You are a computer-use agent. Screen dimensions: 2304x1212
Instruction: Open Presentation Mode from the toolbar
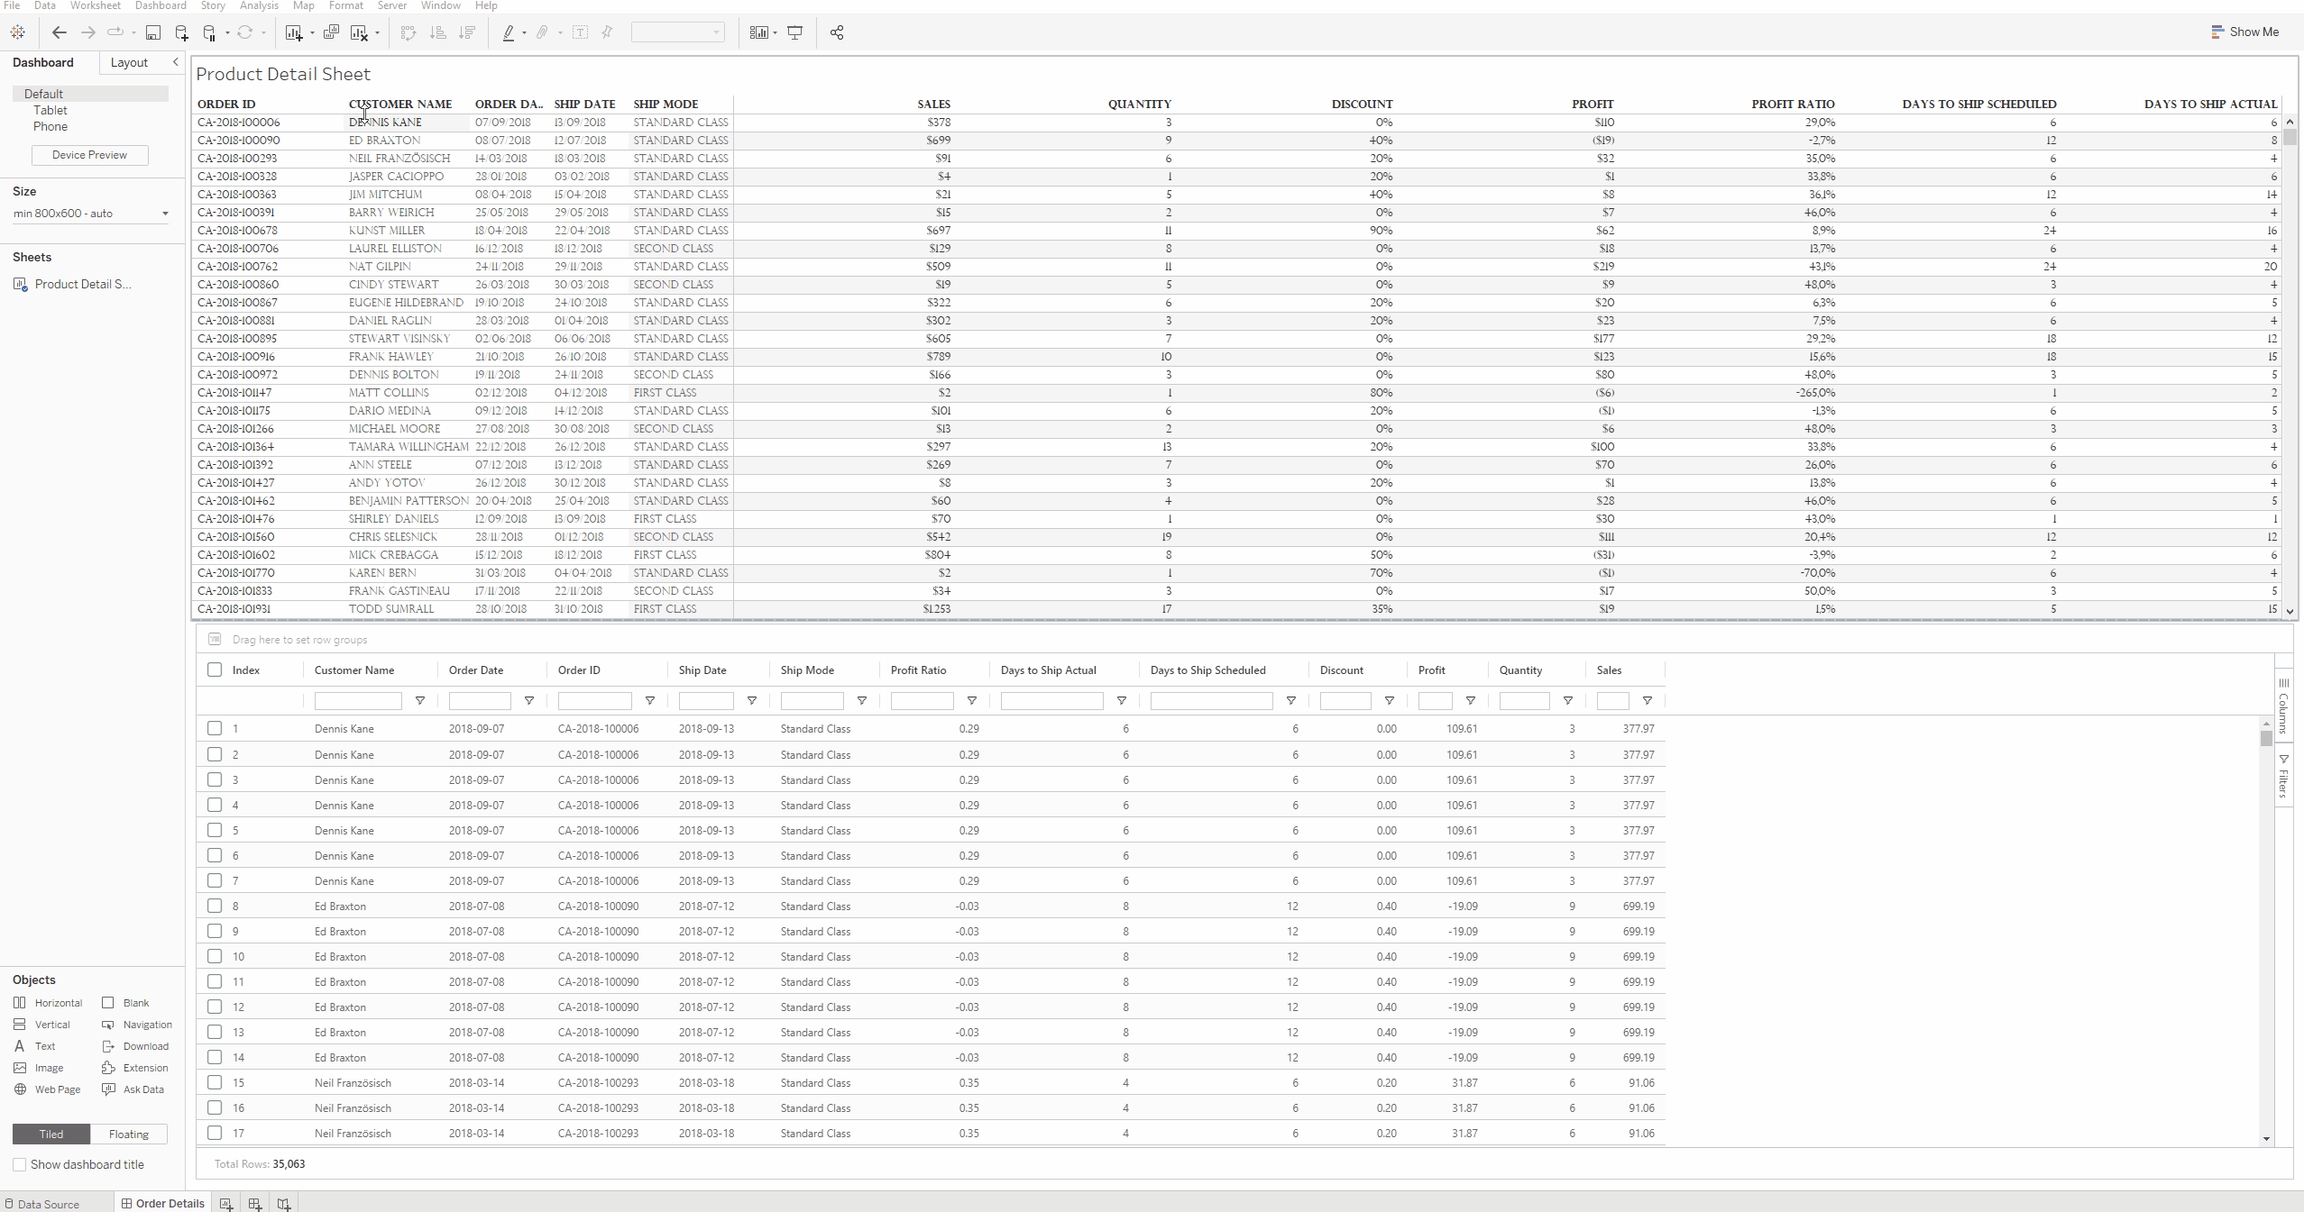pos(795,33)
